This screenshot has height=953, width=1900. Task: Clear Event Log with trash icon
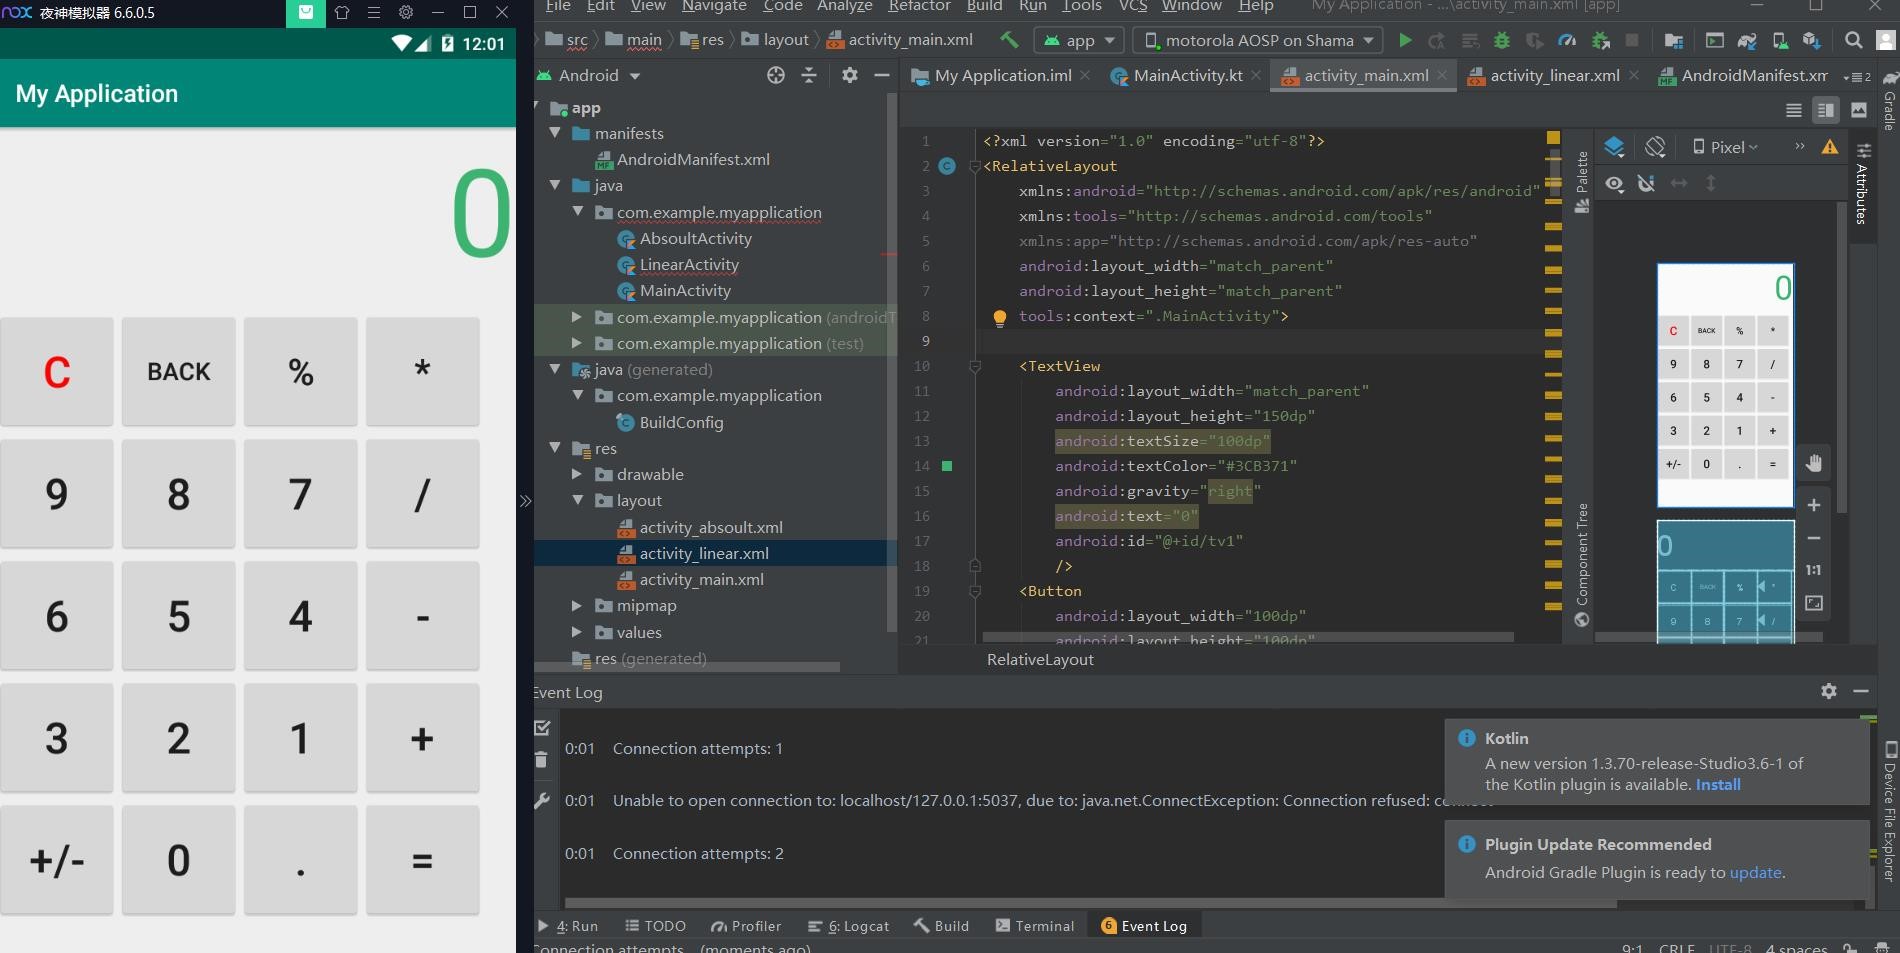coord(541,760)
